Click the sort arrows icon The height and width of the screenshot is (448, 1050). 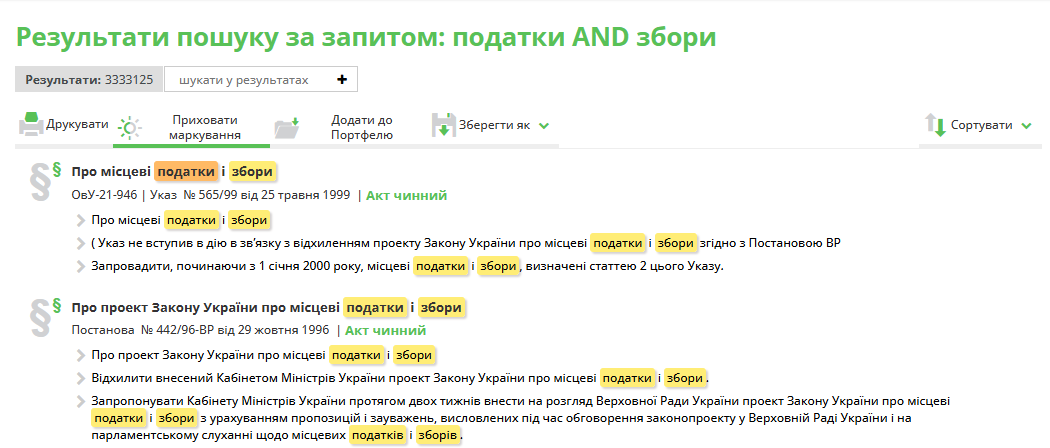pos(935,126)
